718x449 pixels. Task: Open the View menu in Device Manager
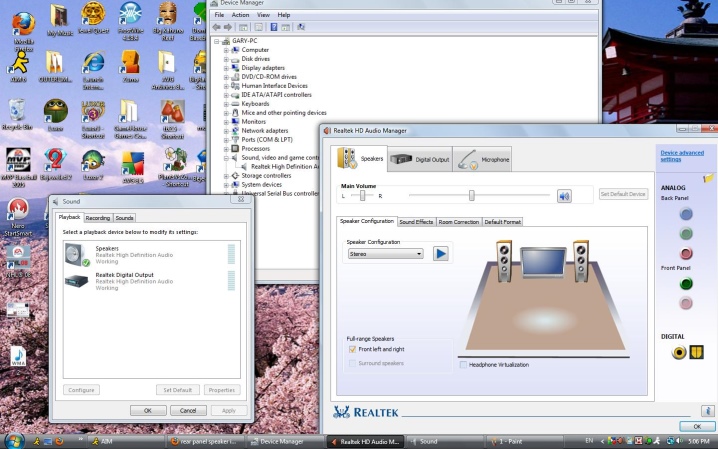[x=263, y=15]
